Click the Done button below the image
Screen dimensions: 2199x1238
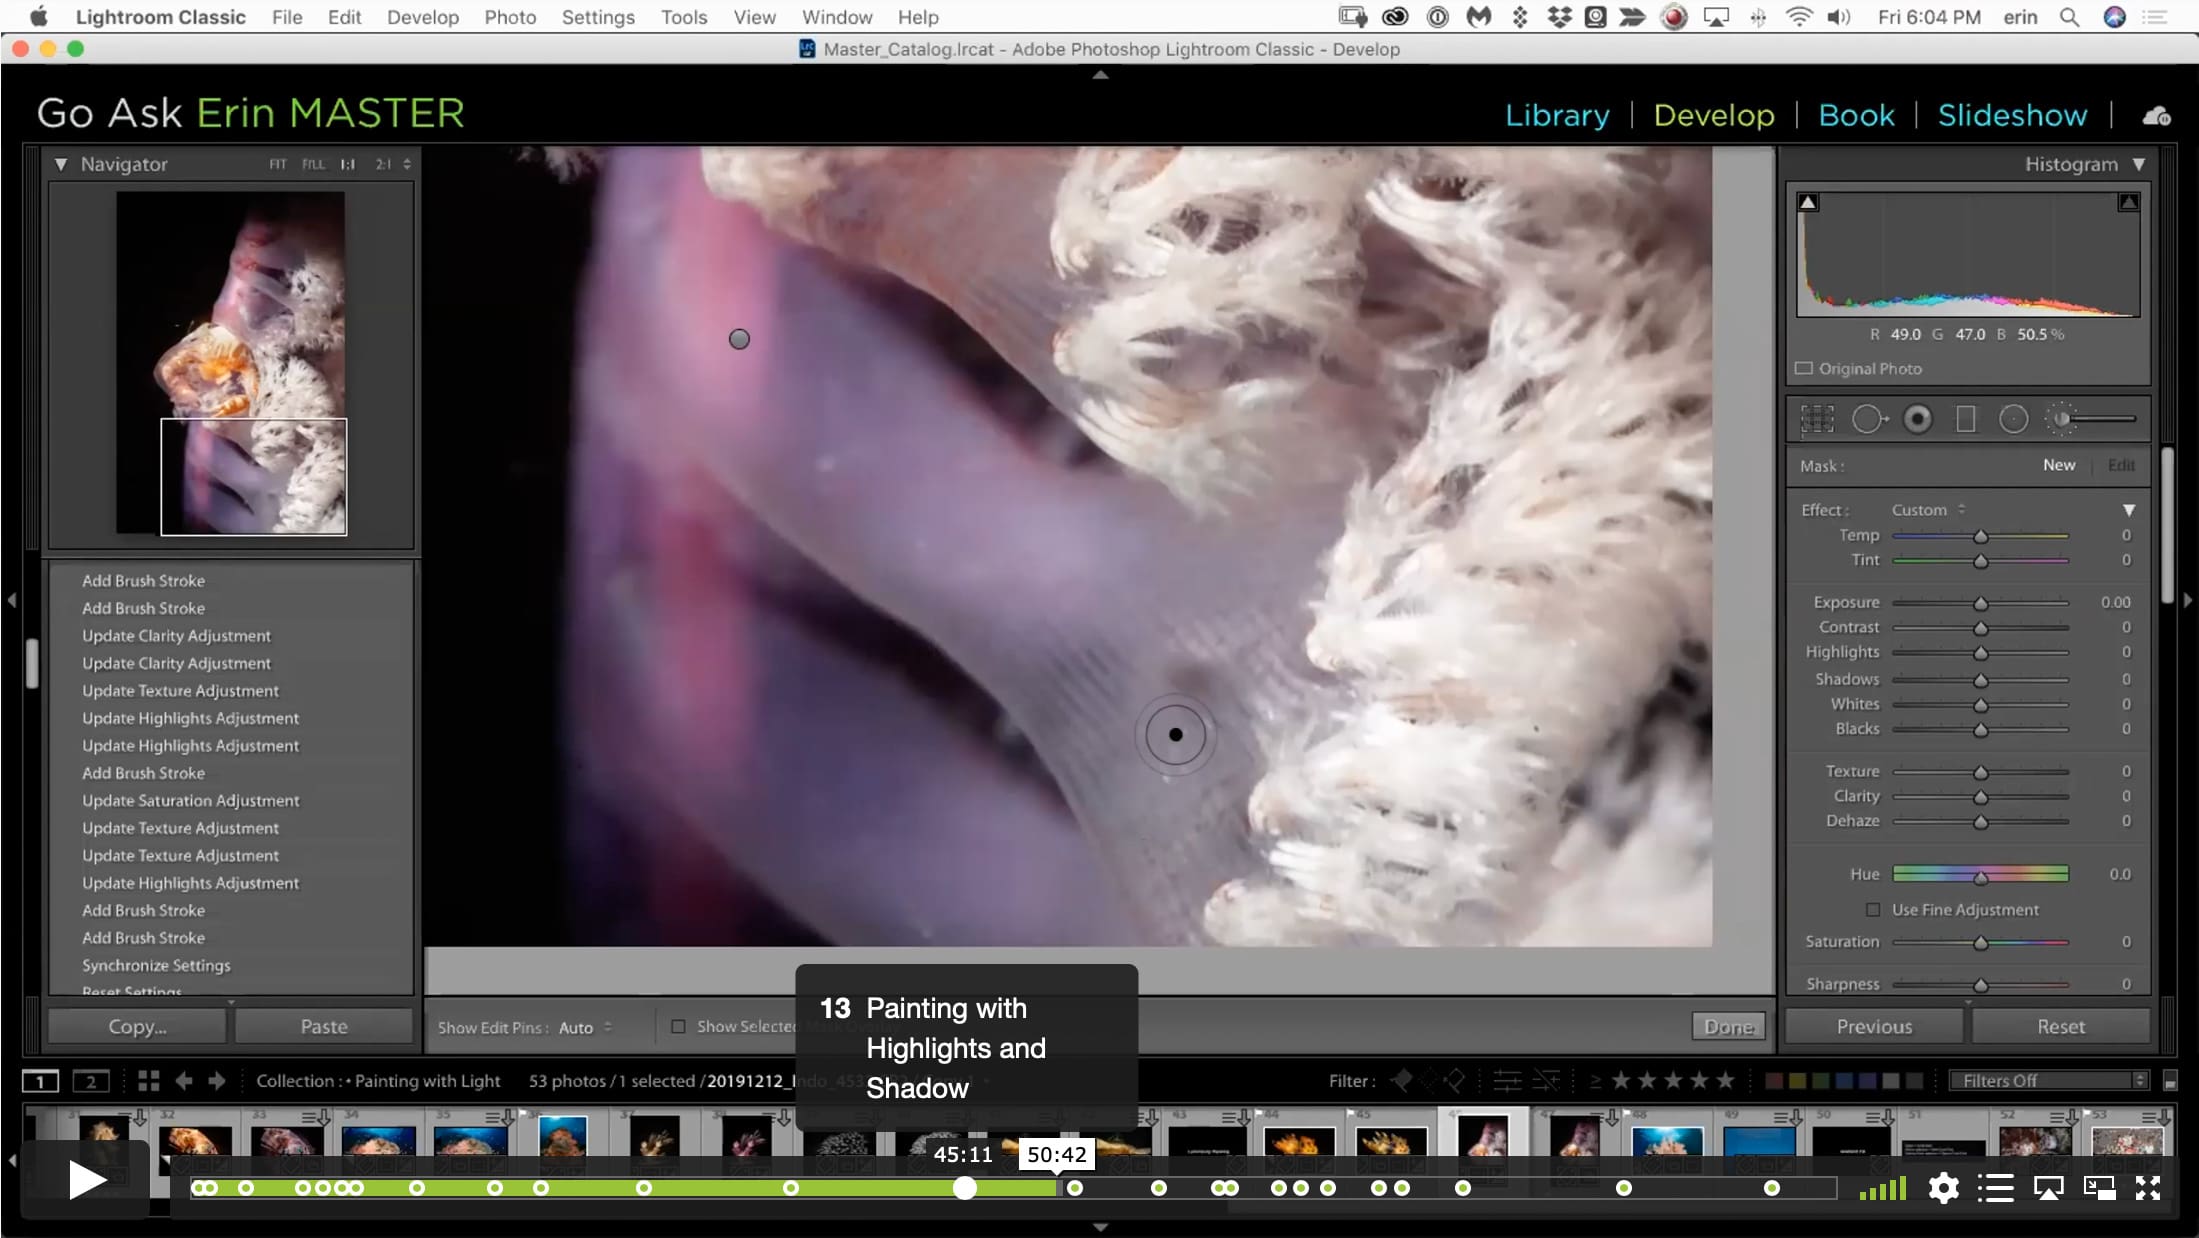pos(1728,1026)
